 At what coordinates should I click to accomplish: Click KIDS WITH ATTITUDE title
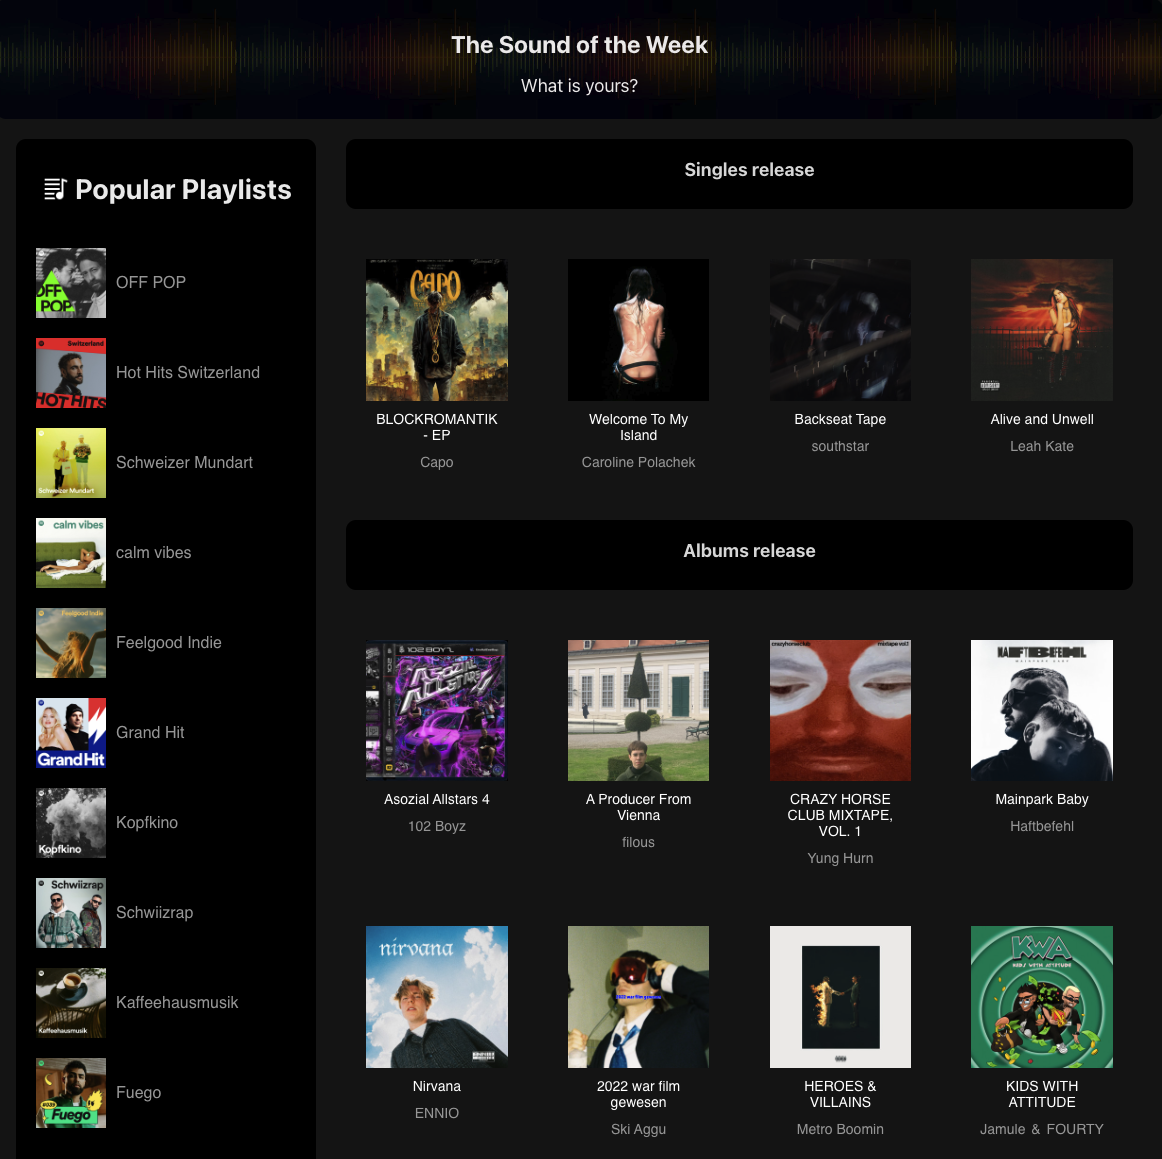(x=1042, y=1094)
